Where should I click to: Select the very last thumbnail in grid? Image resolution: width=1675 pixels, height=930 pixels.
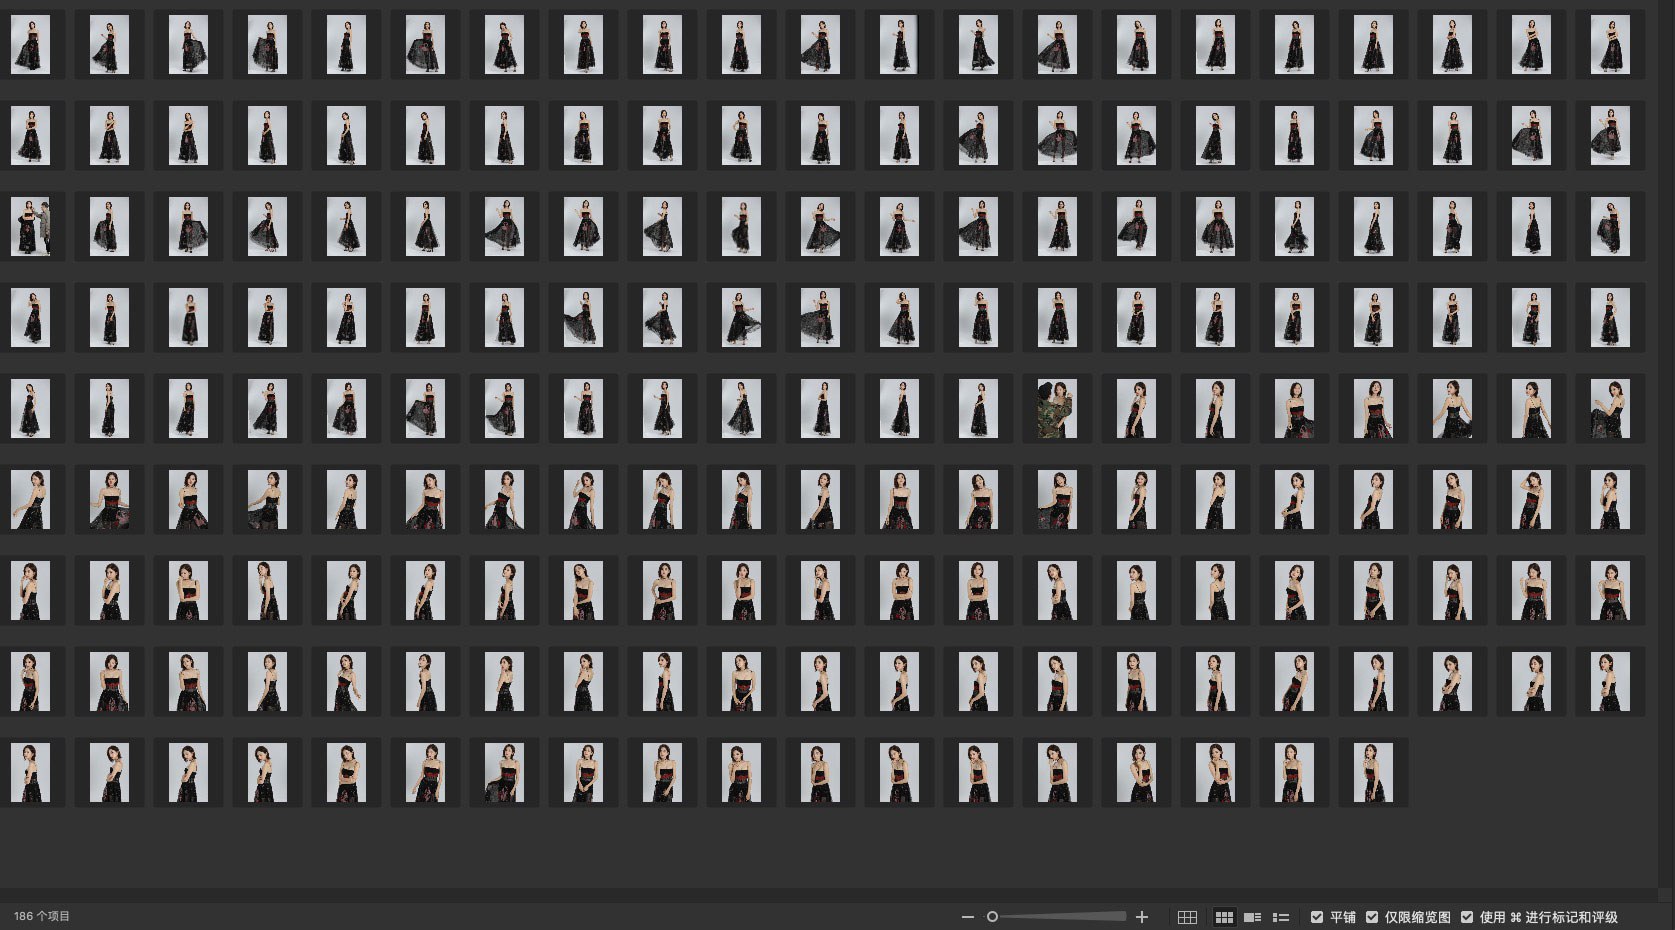click(x=1373, y=773)
